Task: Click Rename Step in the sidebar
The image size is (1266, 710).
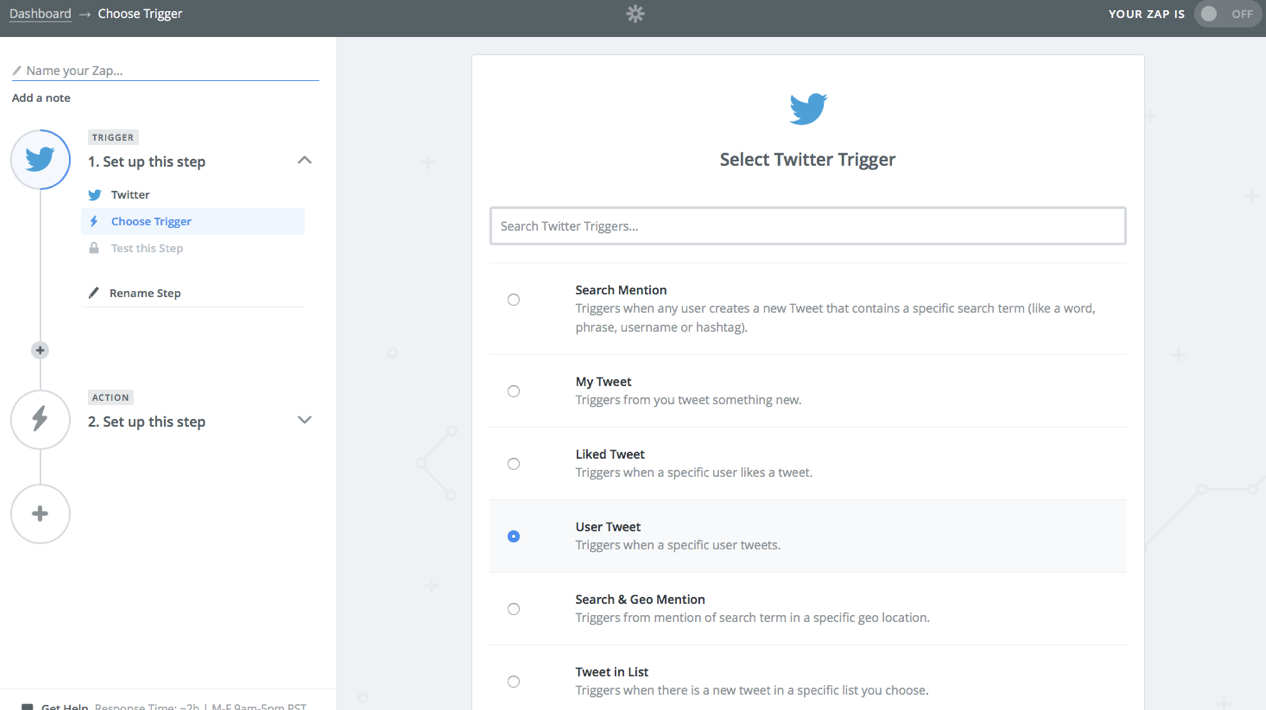Action: click(145, 293)
